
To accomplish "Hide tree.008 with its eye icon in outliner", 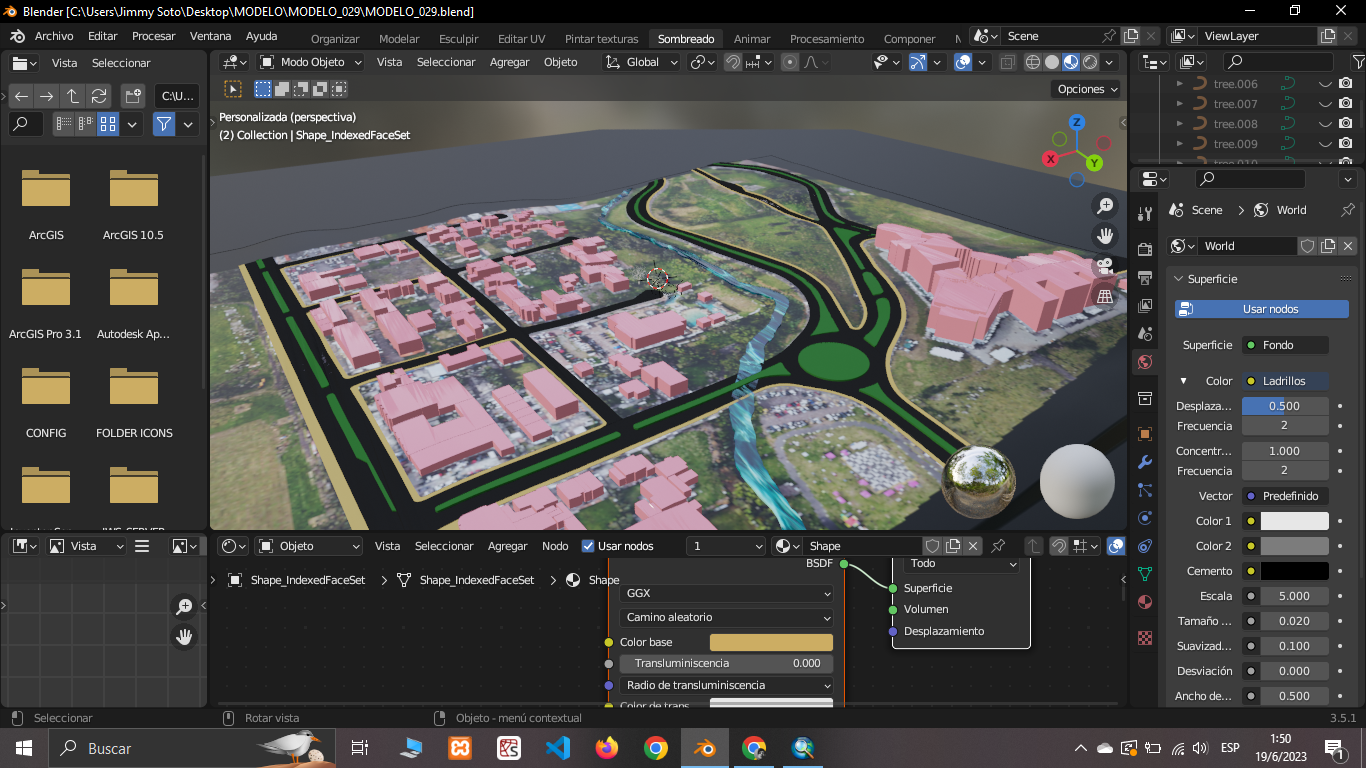I will (x=1326, y=124).
